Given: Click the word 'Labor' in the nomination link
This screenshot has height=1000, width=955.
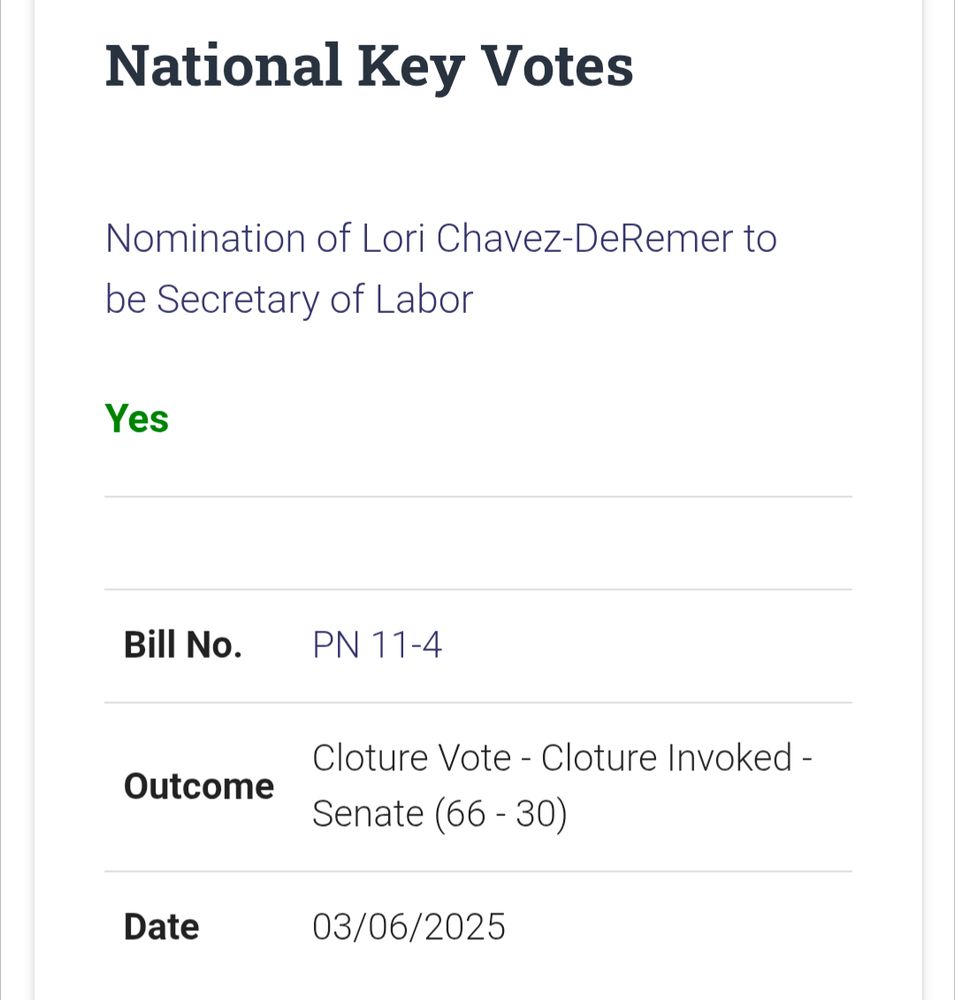Looking at the screenshot, I should click(424, 298).
